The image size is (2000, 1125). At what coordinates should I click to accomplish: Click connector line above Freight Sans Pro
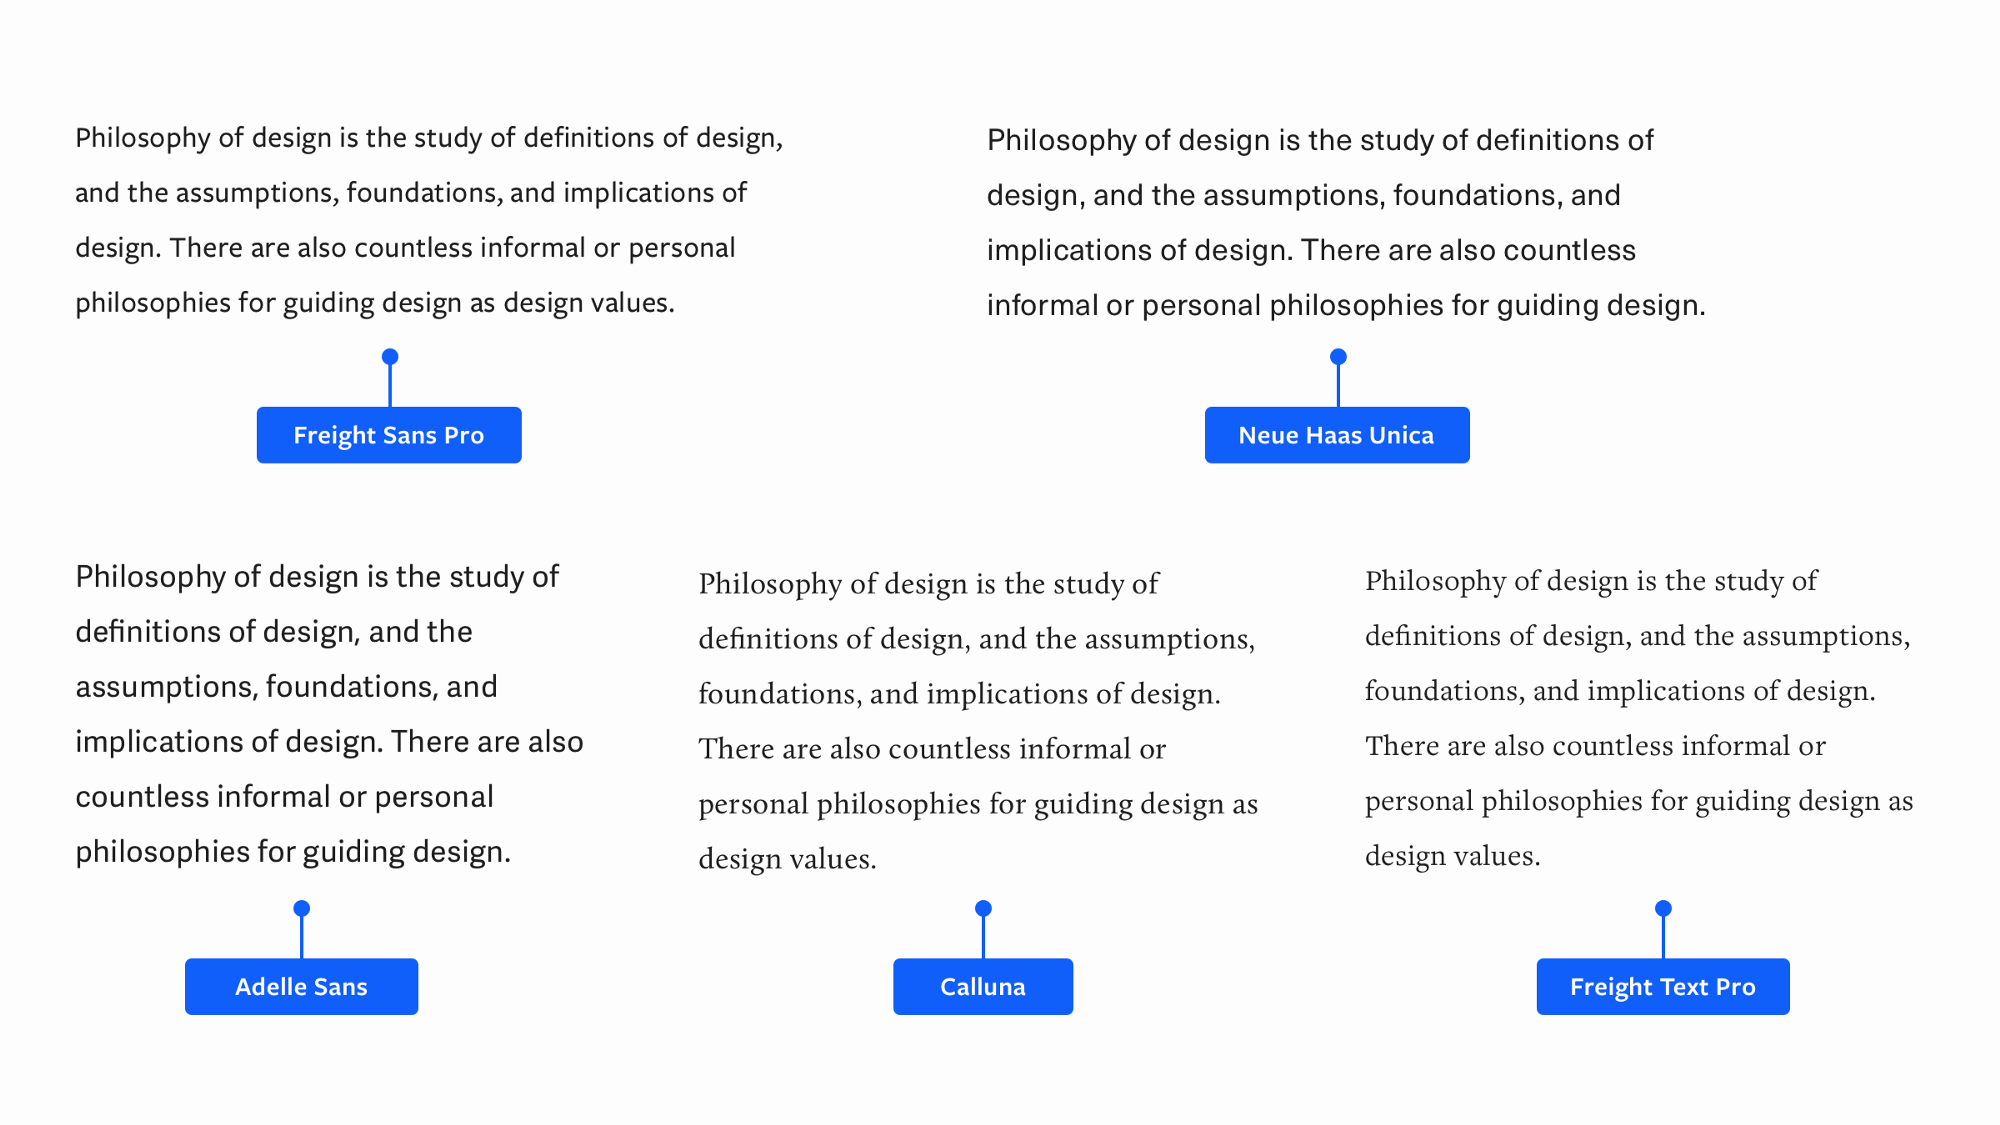click(x=390, y=386)
